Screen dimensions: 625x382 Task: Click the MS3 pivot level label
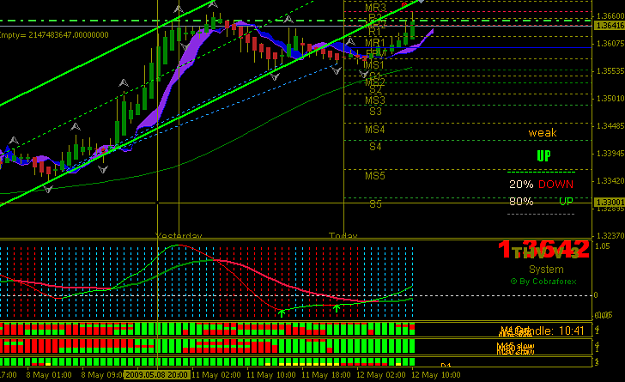pos(375,100)
